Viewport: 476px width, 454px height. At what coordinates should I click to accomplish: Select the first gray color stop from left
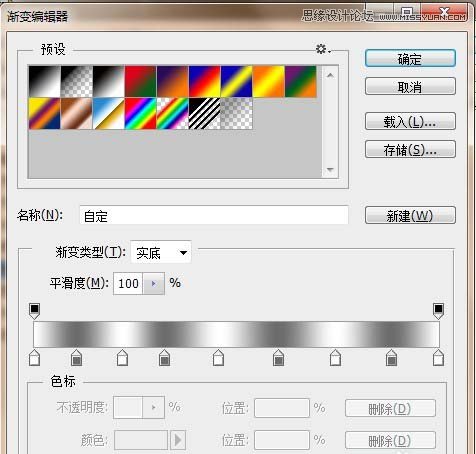click(x=76, y=358)
